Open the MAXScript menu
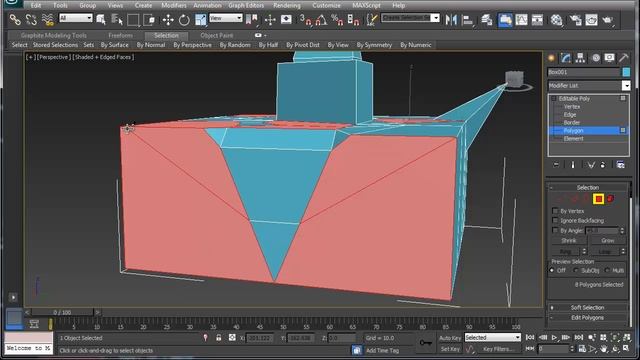 click(x=366, y=5)
